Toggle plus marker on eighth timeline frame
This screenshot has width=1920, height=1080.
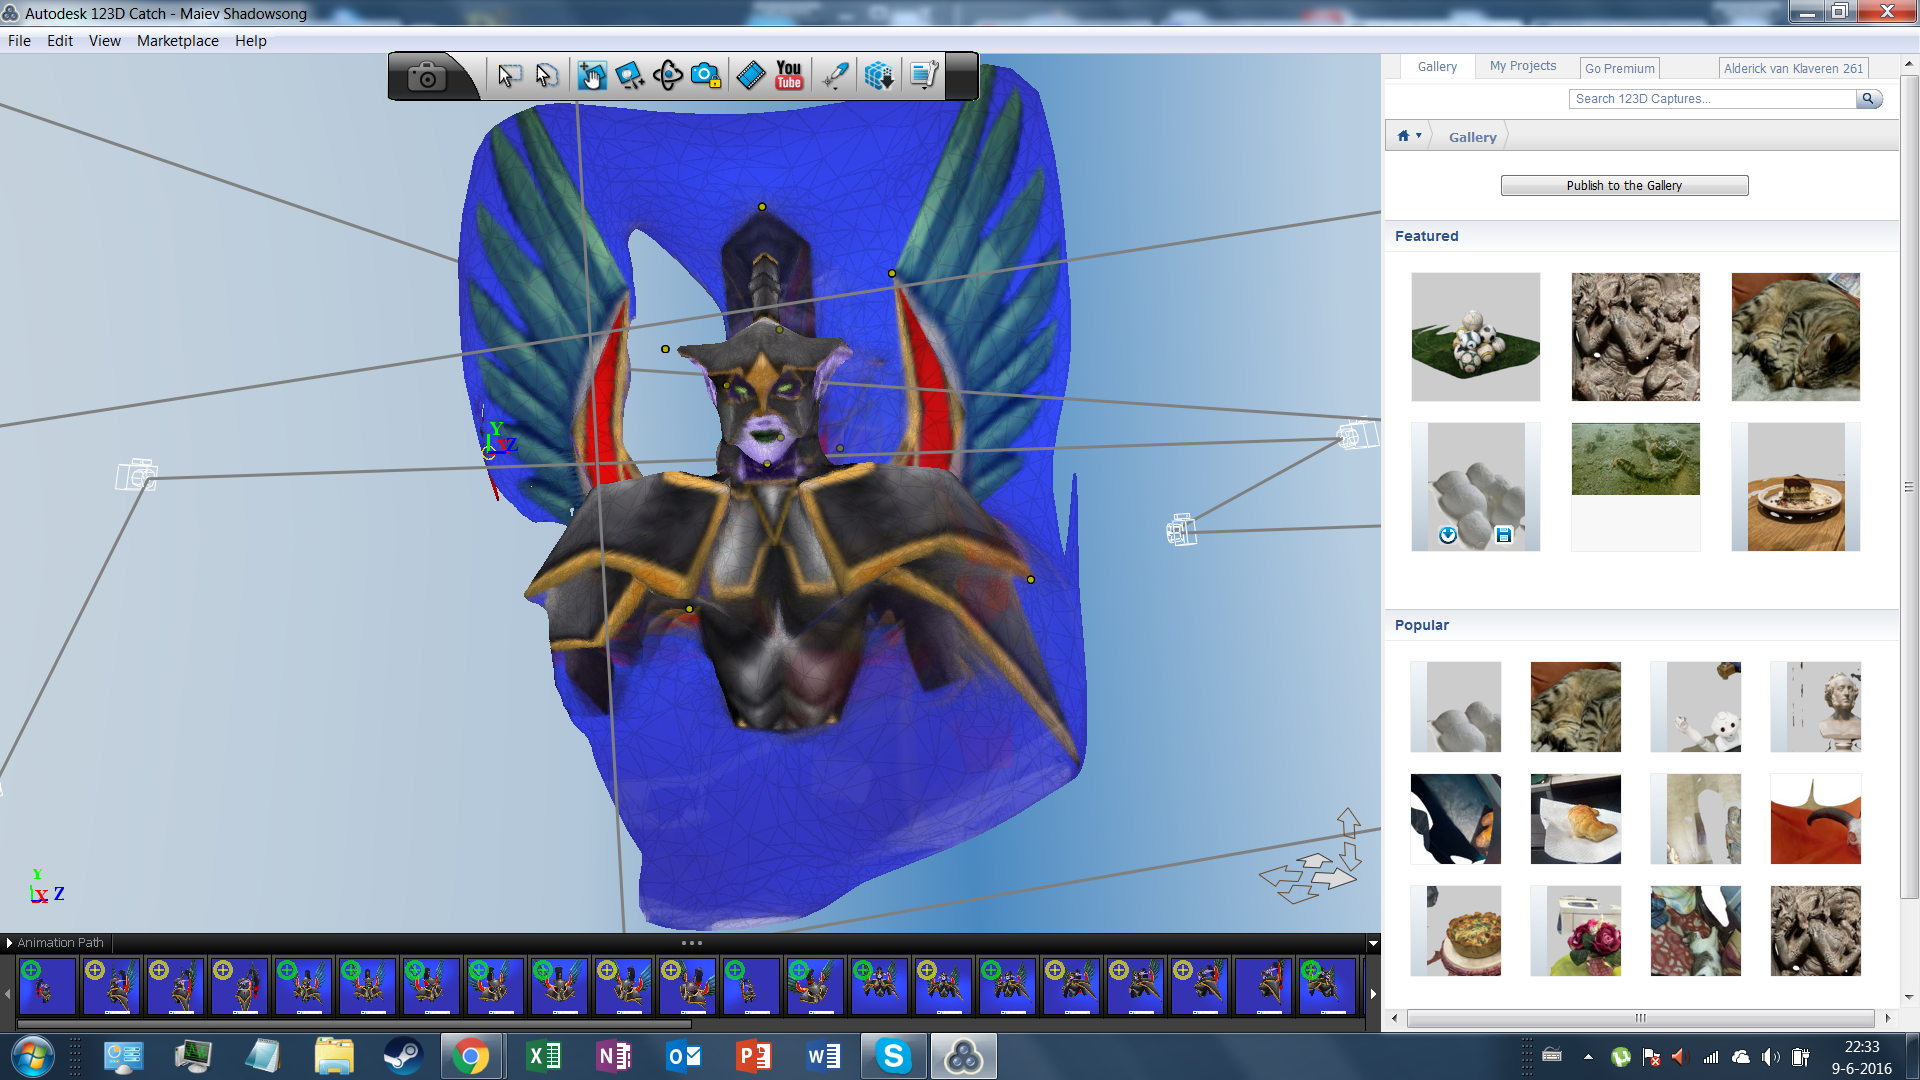pyautogui.click(x=479, y=970)
